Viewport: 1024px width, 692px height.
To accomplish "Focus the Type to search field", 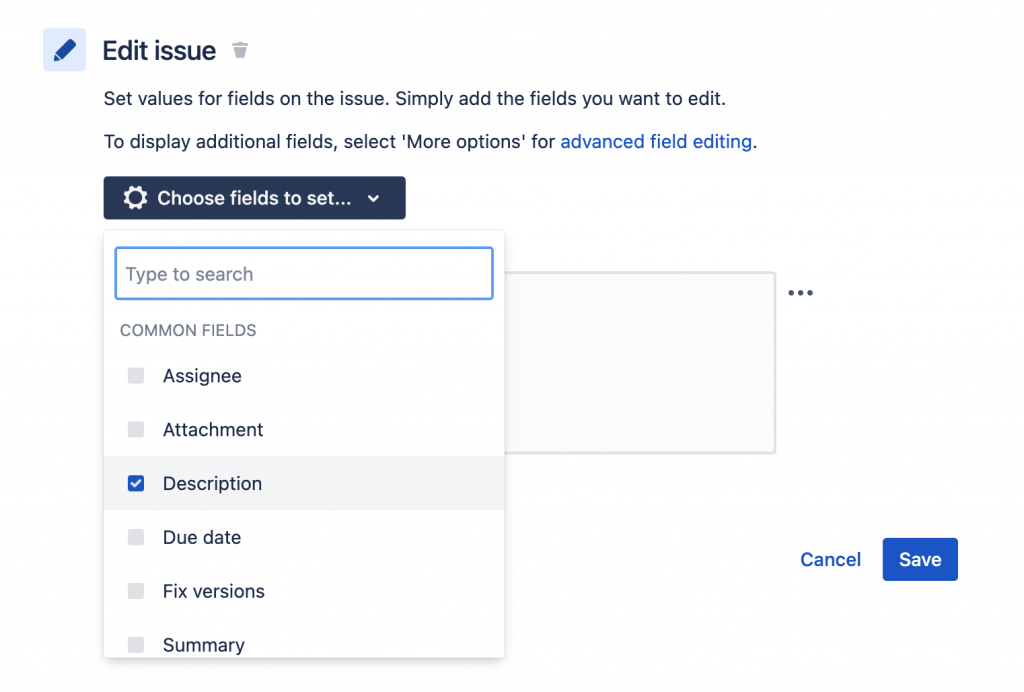I will (304, 274).
